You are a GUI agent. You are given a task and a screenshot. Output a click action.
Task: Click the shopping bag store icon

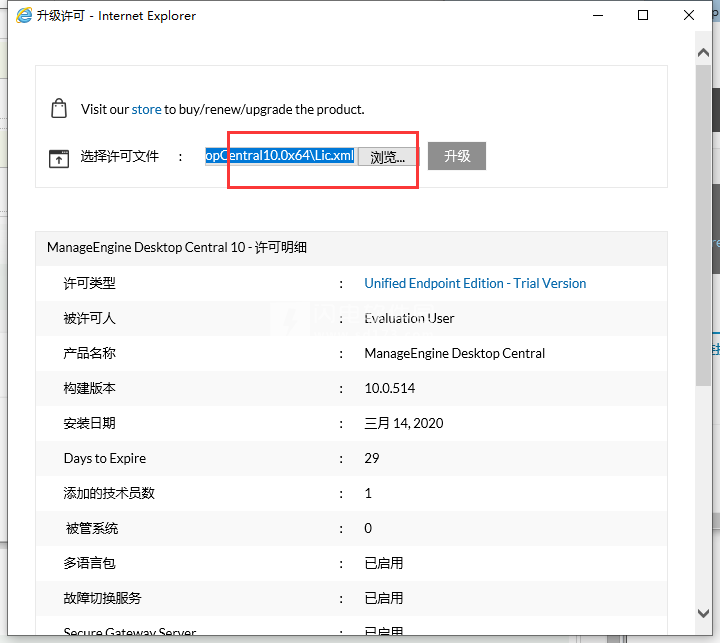pyautogui.click(x=59, y=109)
